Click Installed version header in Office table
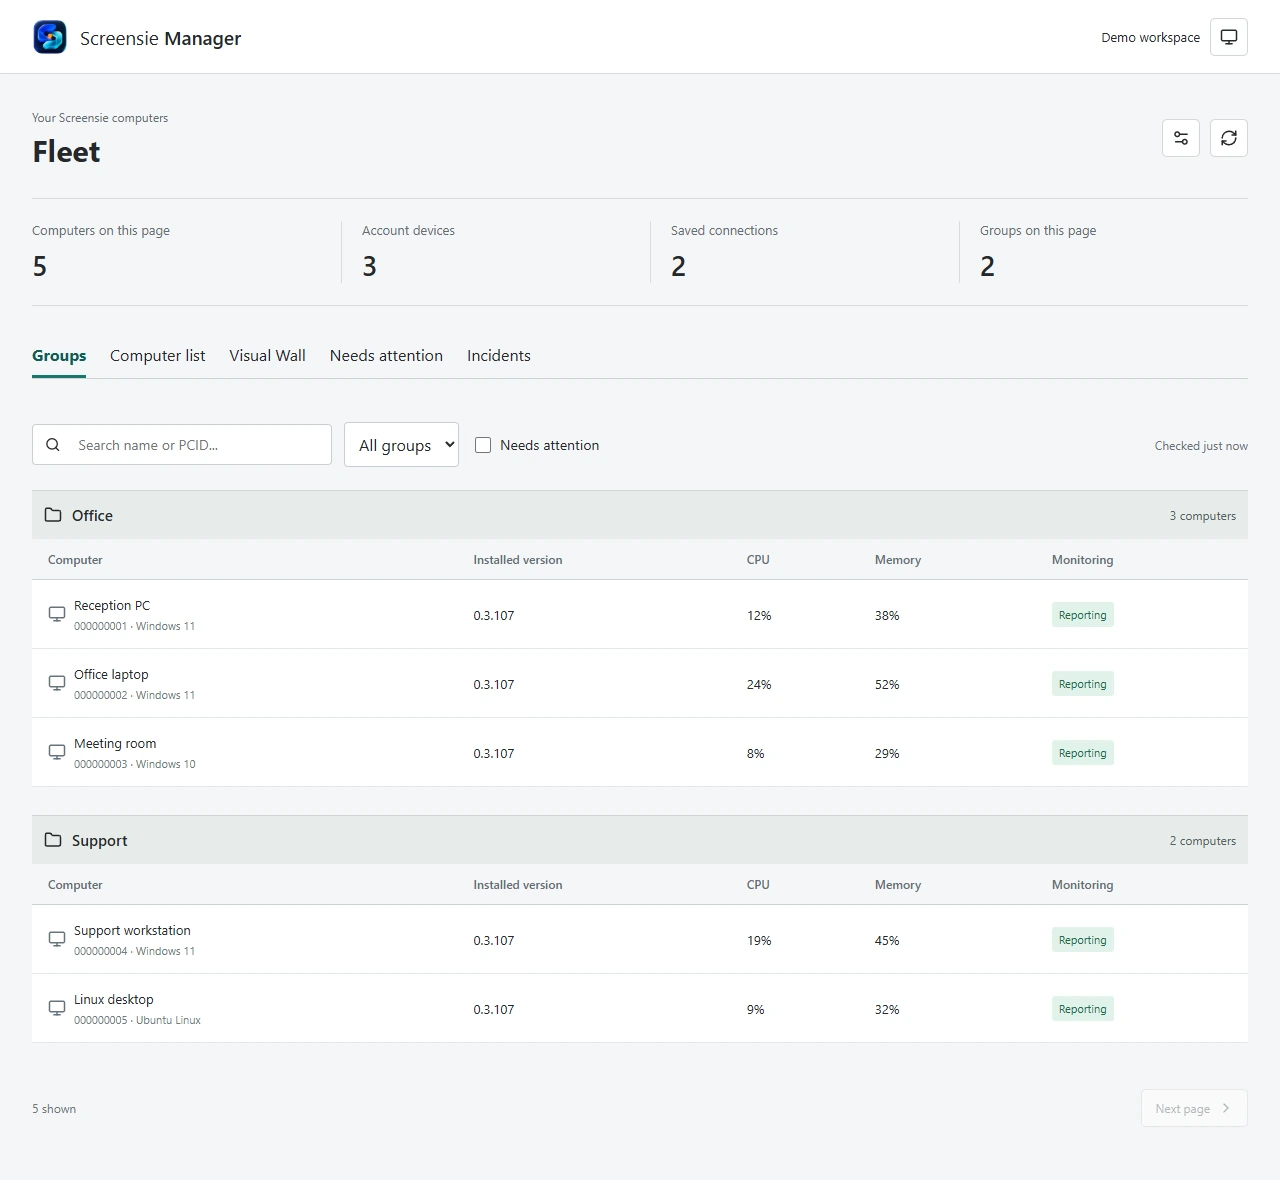 [x=518, y=560]
